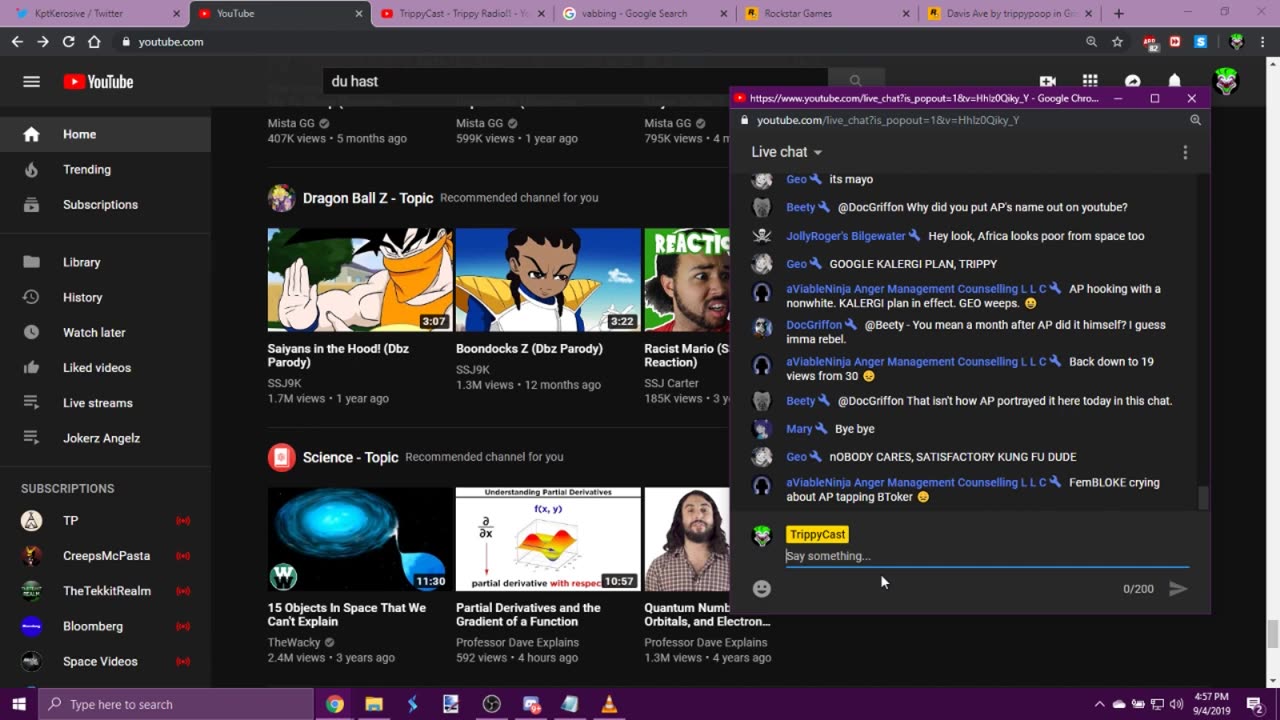
Task: Open 15 Objects In Space thumbnail
Action: tap(360, 539)
